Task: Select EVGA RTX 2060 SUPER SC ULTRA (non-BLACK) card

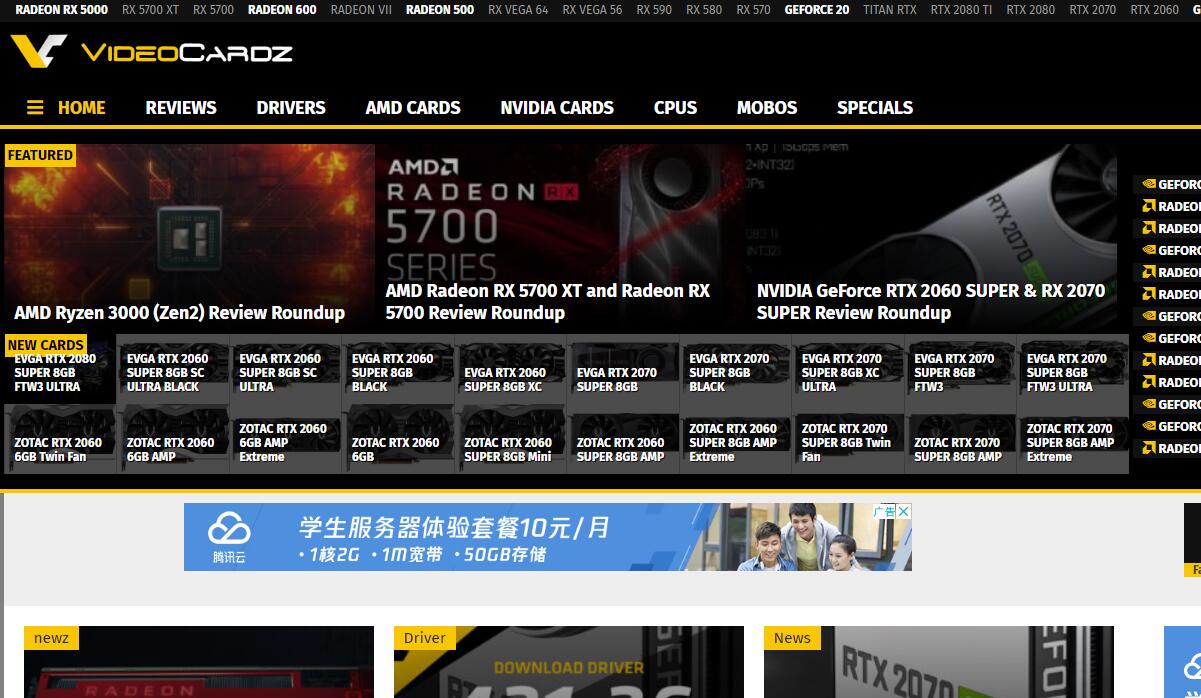Action: pos(285,369)
